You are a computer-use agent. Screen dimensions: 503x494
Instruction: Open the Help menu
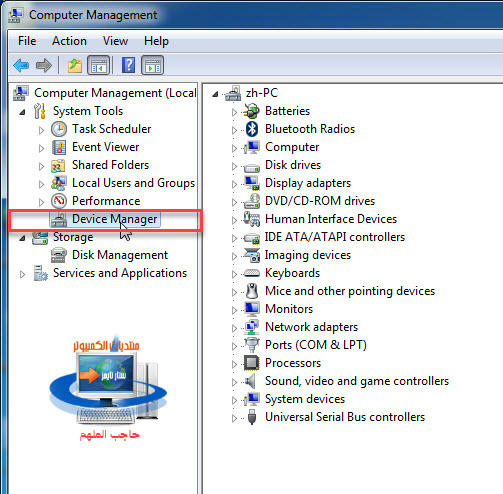[x=156, y=41]
